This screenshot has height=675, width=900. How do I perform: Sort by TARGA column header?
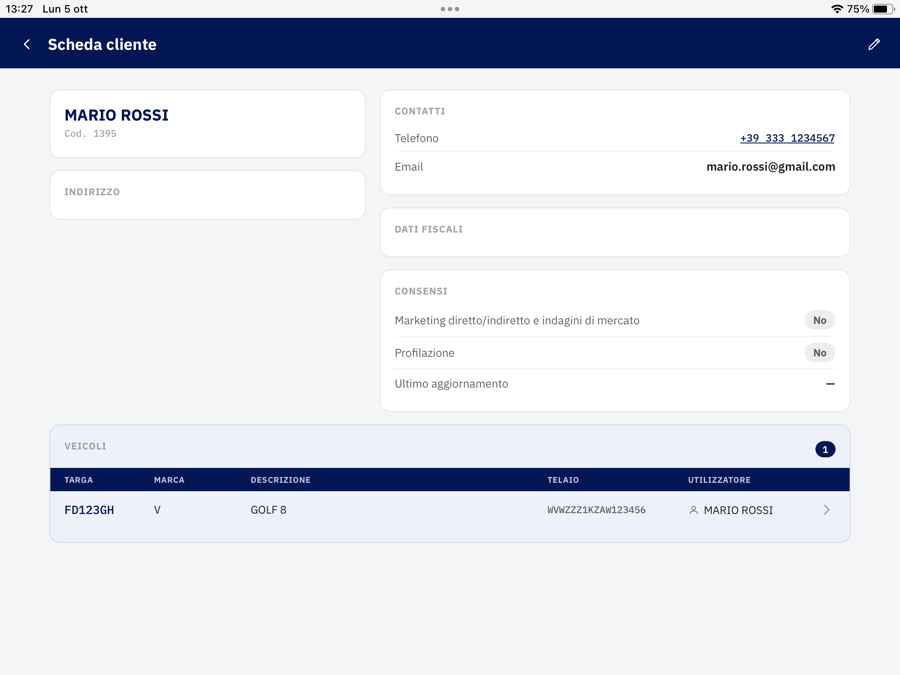(79, 480)
